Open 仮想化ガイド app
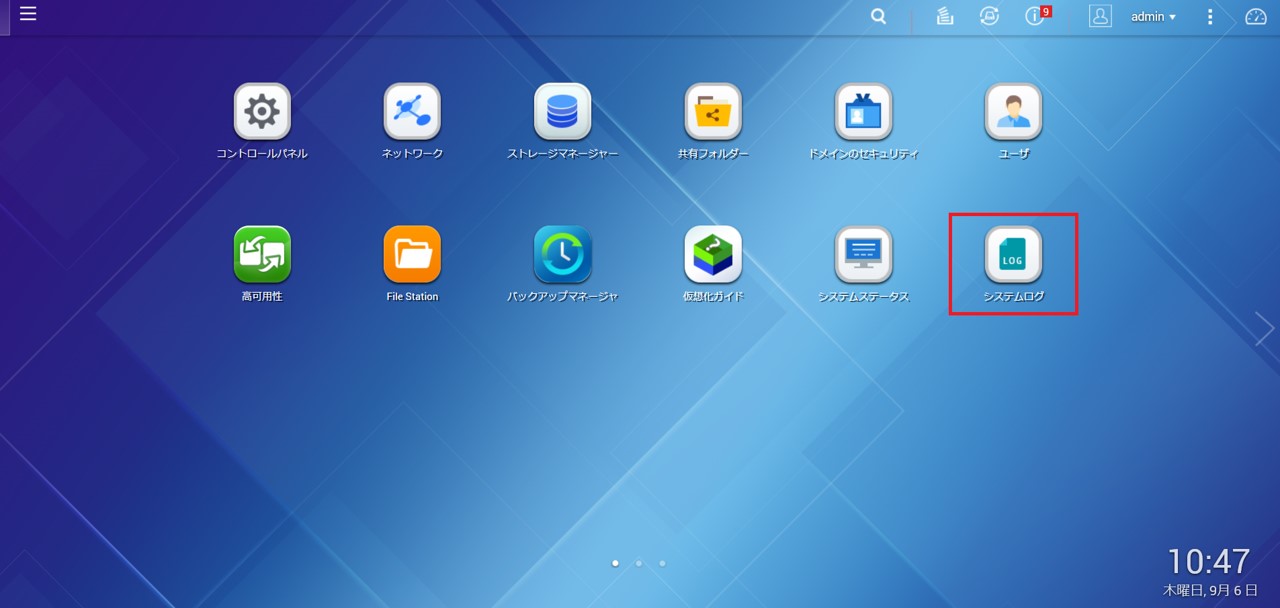This screenshot has width=1280, height=608. pos(713,254)
